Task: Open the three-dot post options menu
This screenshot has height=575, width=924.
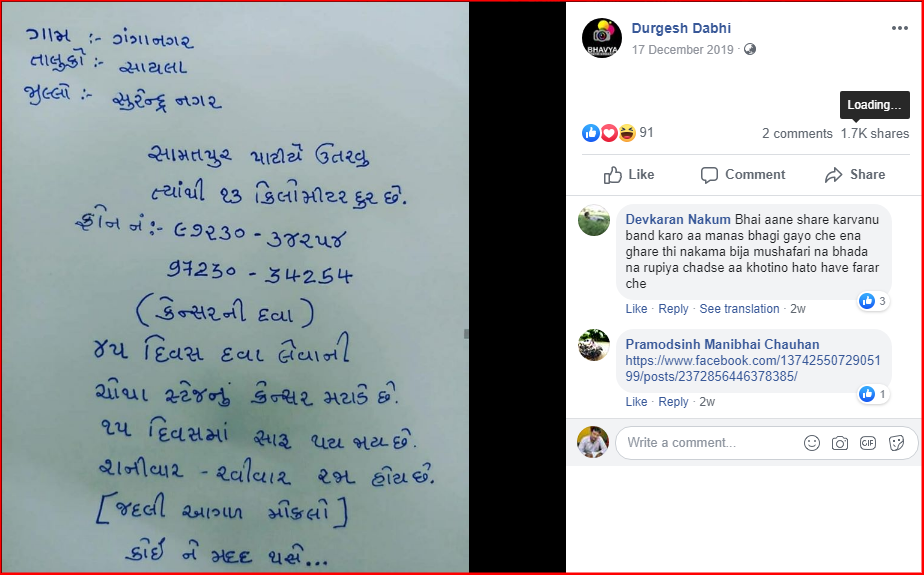Action: [x=899, y=28]
